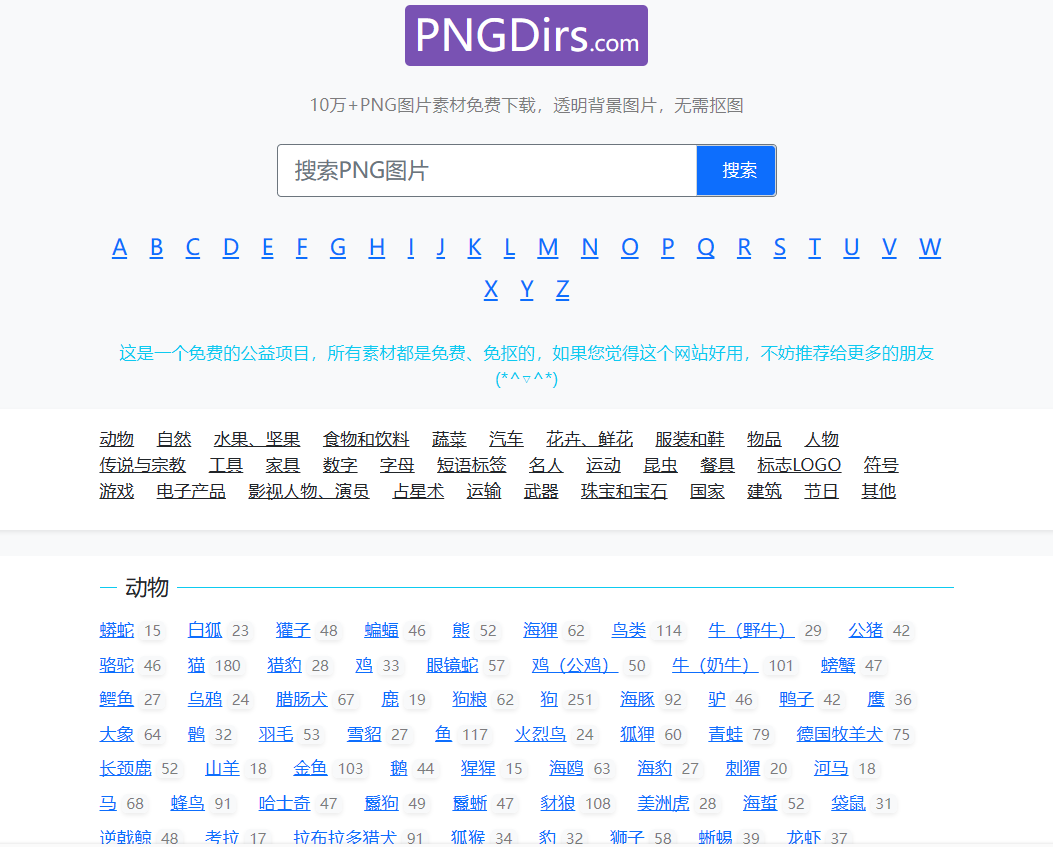This screenshot has height=847, width=1053.
Task: Open the 大象 animal link
Action: click(117, 734)
